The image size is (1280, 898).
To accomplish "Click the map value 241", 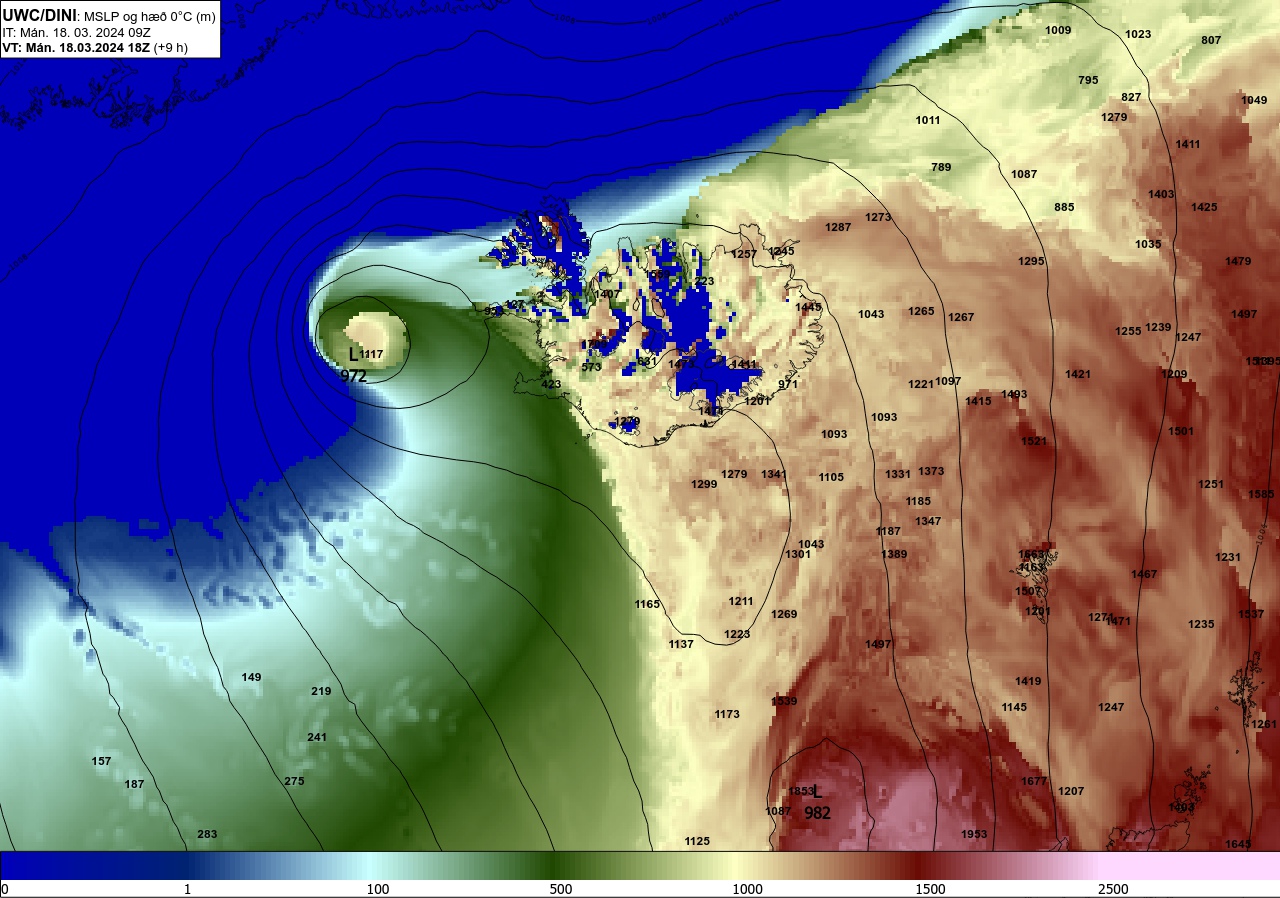I will point(317,737).
